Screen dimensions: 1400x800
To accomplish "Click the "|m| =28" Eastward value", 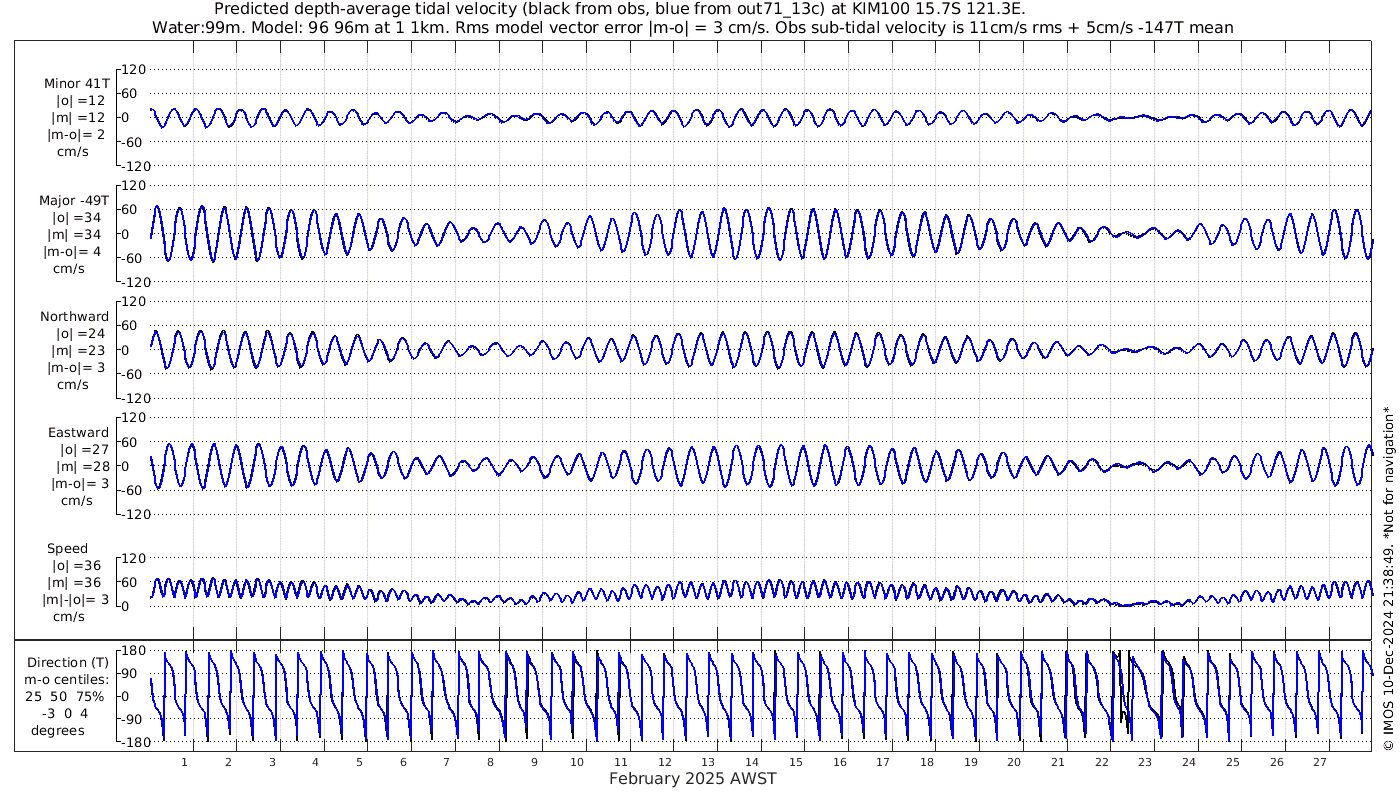I will pos(80,466).
